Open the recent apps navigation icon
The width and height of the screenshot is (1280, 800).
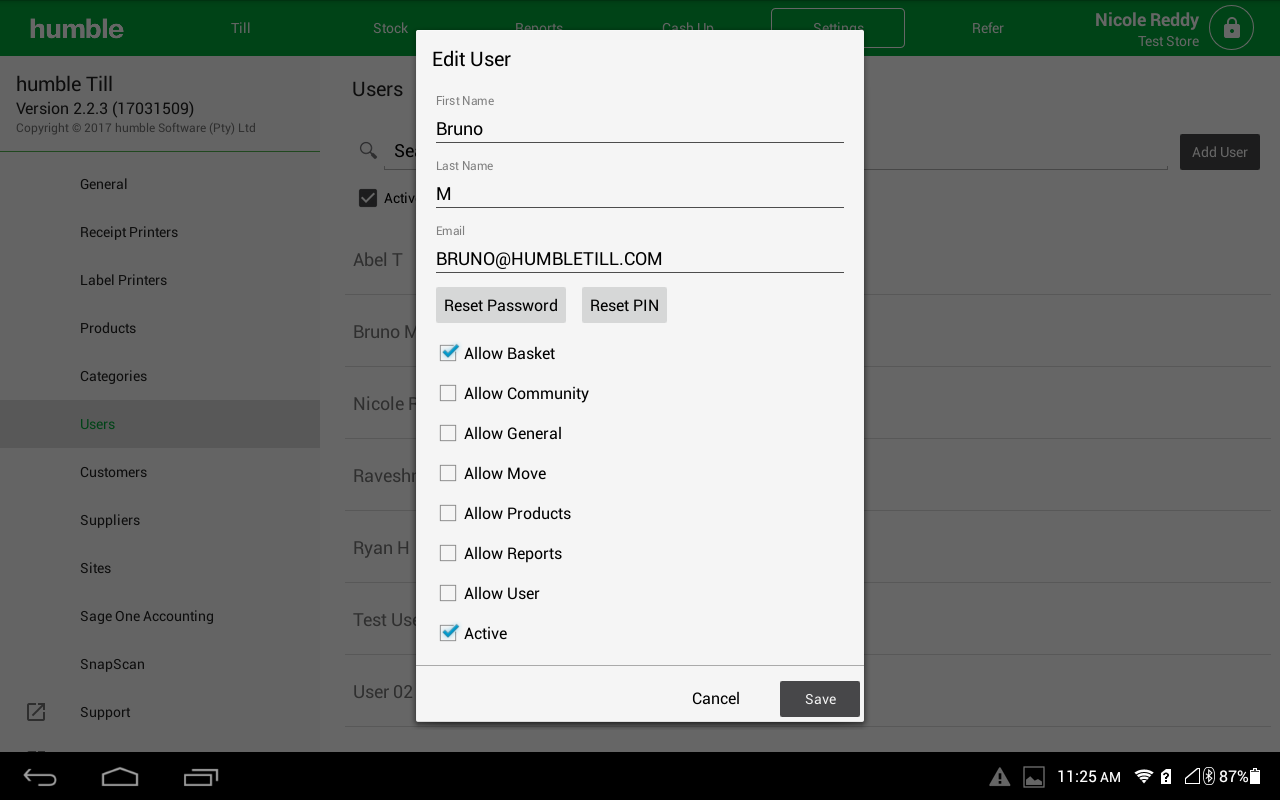(x=201, y=777)
